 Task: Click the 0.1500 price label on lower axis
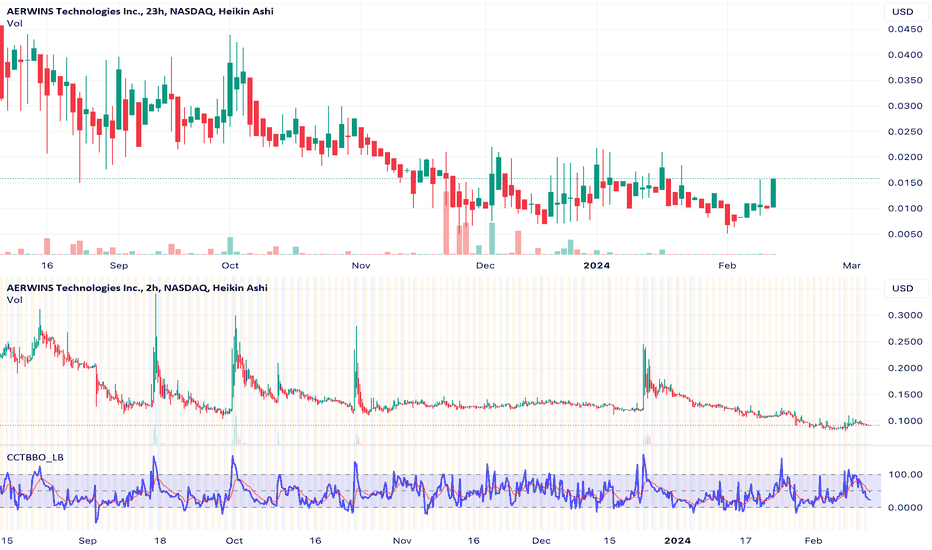click(x=905, y=394)
